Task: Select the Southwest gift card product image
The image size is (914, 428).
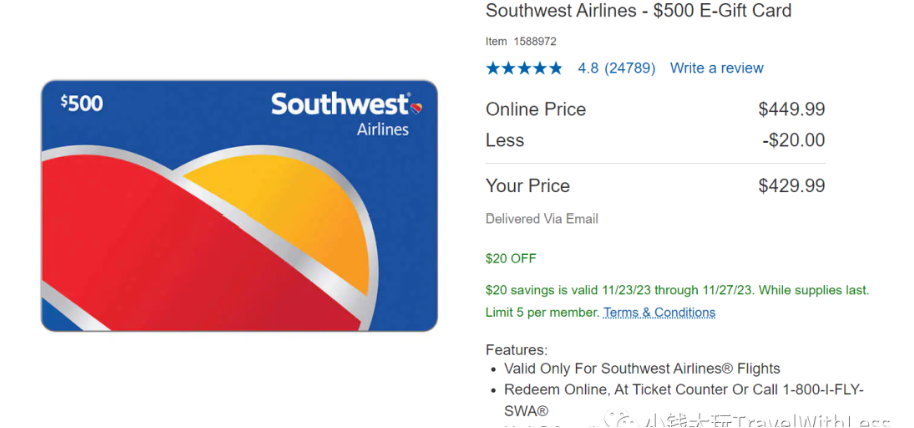Action: [239, 205]
